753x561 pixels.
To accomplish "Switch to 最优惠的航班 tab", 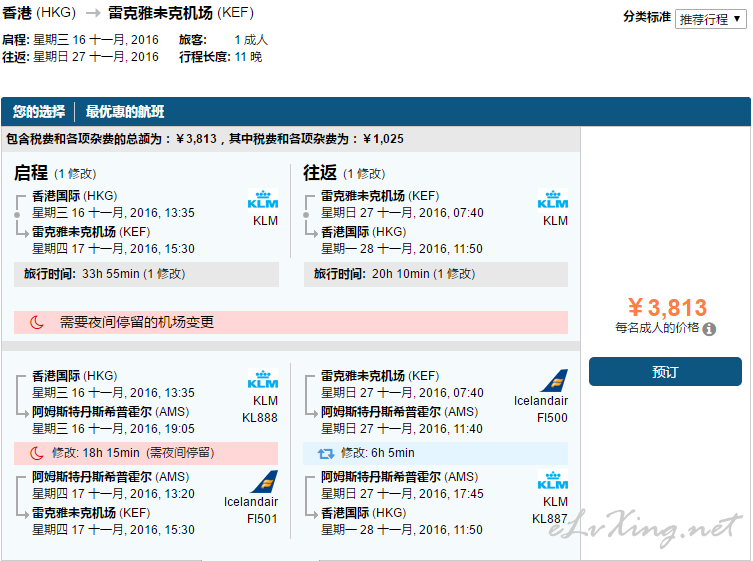I will [125, 112].
